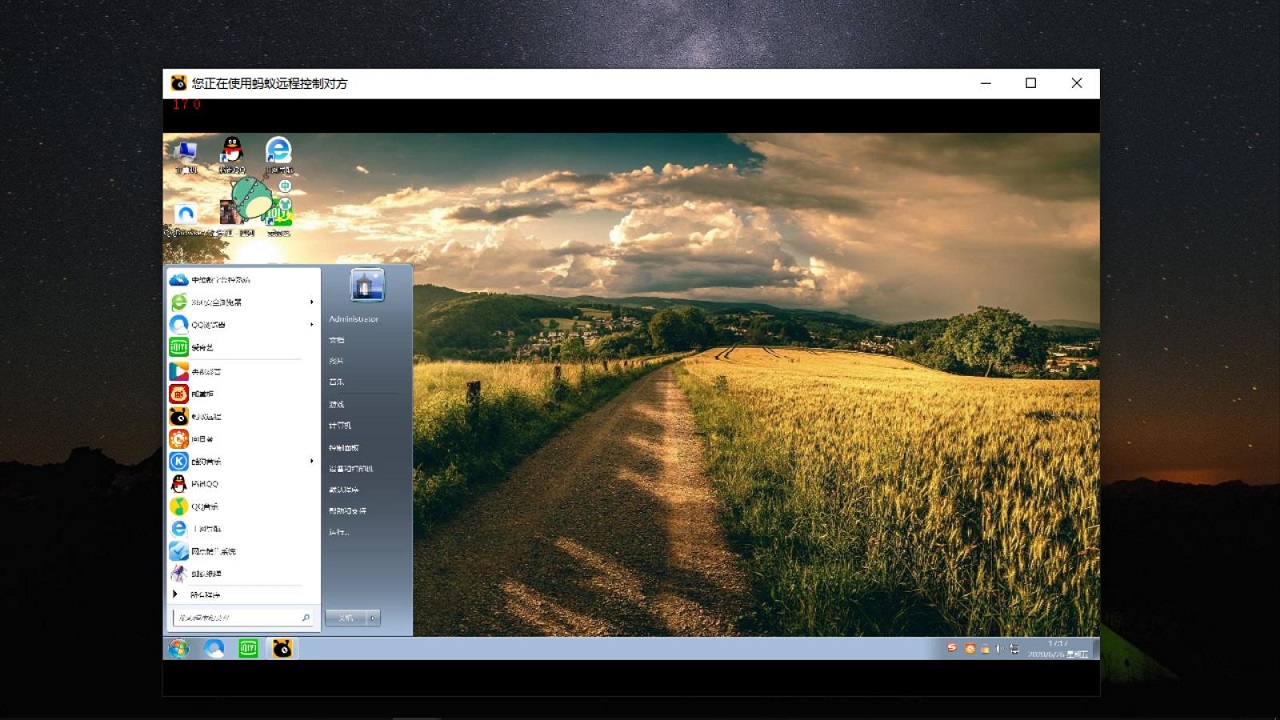Click the taskbar clock and date

coord(1058,649)
